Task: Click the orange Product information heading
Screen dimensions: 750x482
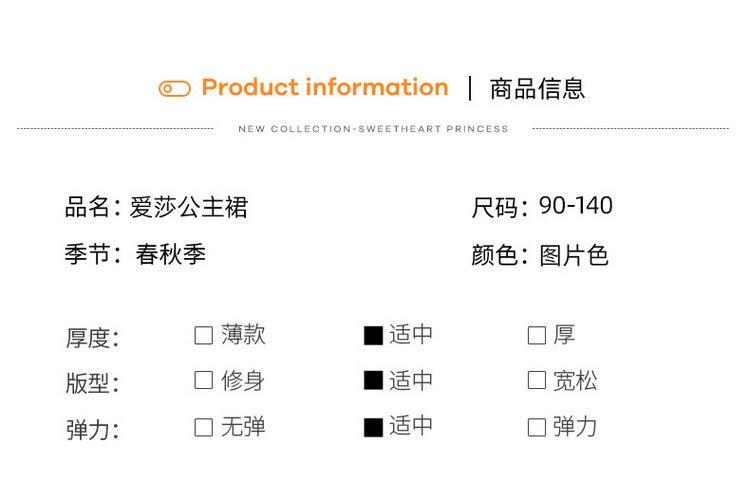Action: 324,88
